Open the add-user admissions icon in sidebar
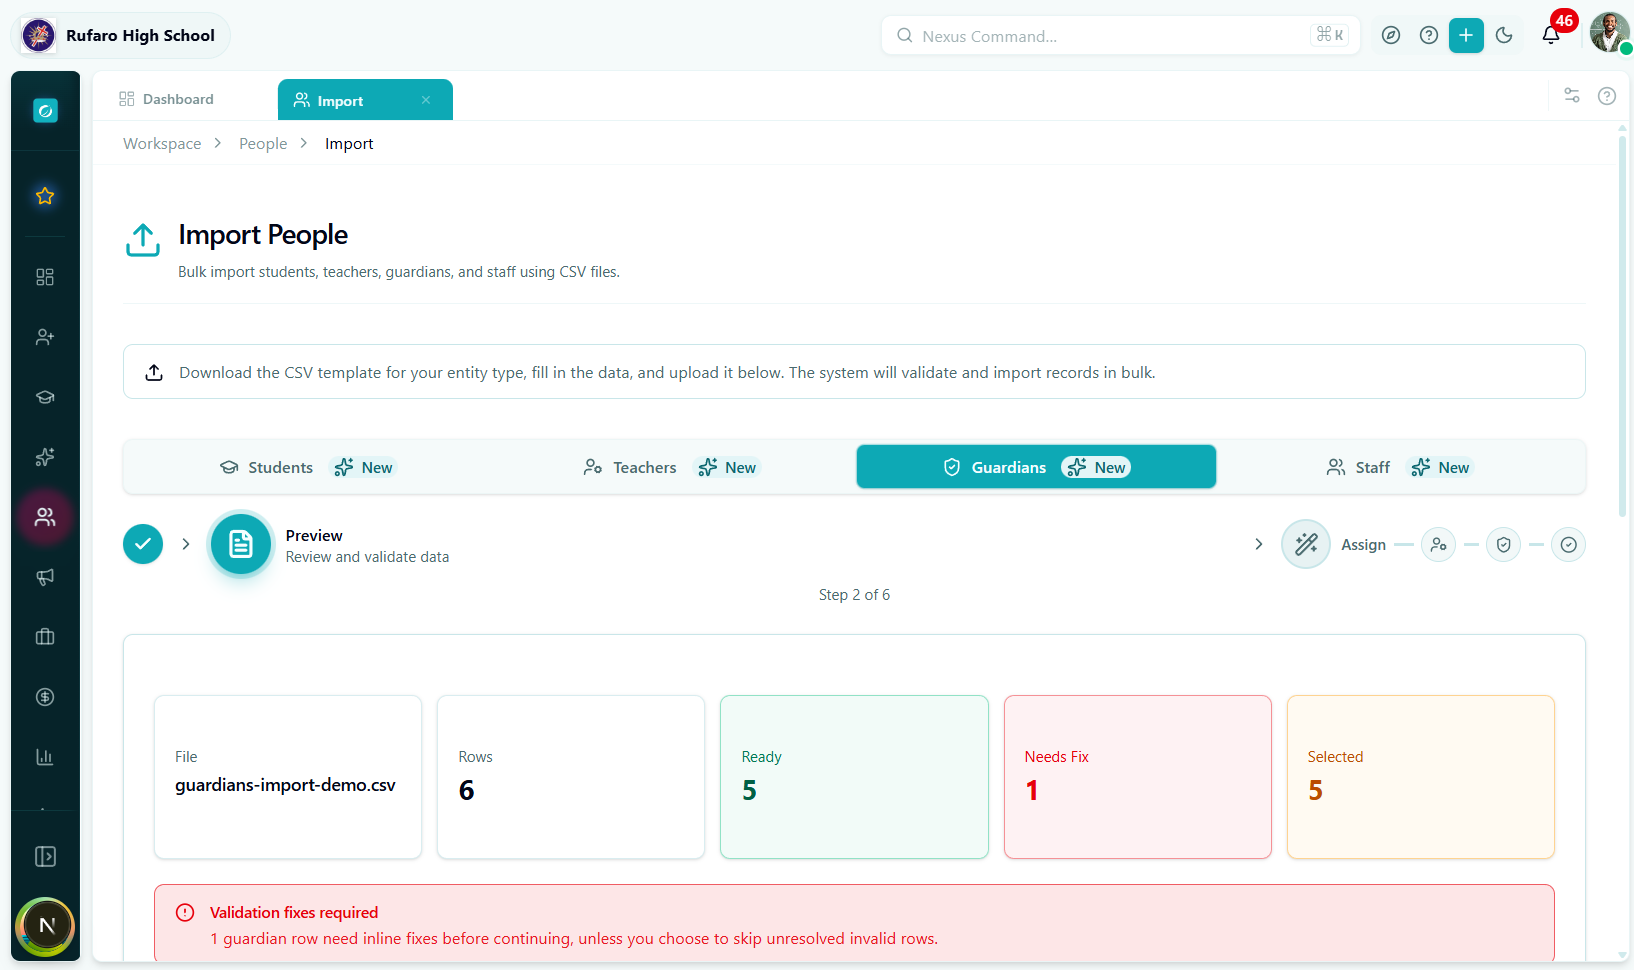The width and height of the screenshot is (1634, 970). [45, 337]
